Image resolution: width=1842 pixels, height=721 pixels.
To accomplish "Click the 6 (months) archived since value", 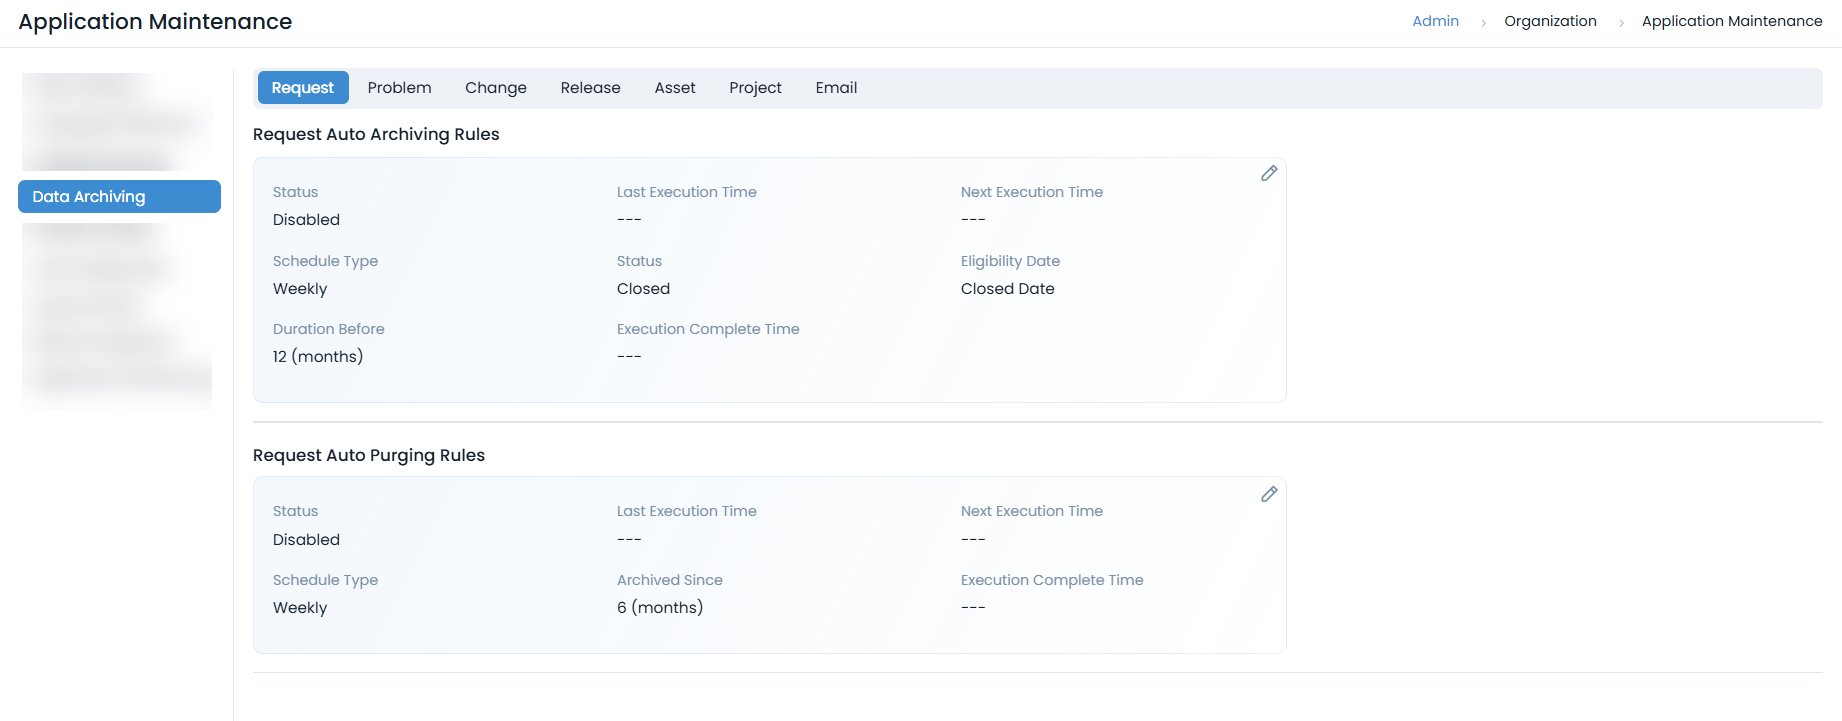I will point(660,608).
